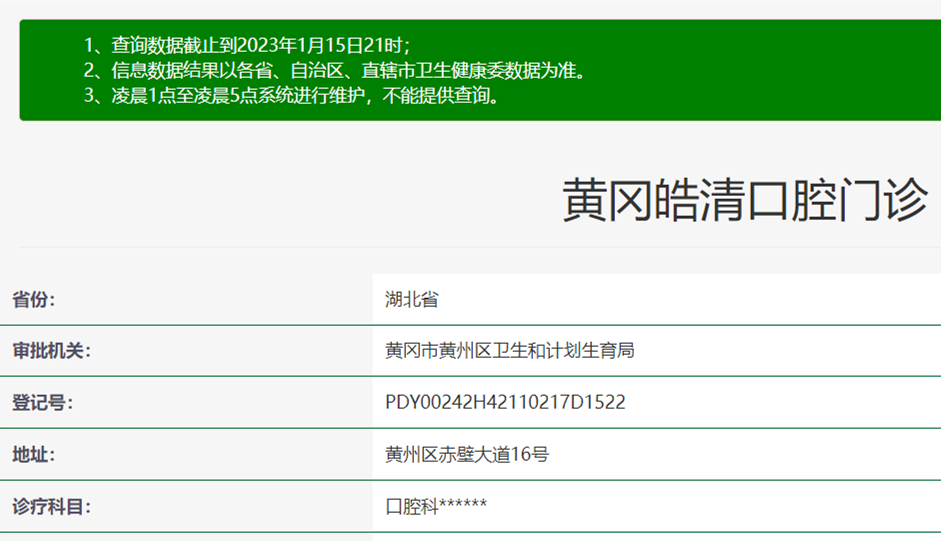Click the 省份 row label
Image resolution: width=941 pixels, height=541 pixels.
[34, 299]
